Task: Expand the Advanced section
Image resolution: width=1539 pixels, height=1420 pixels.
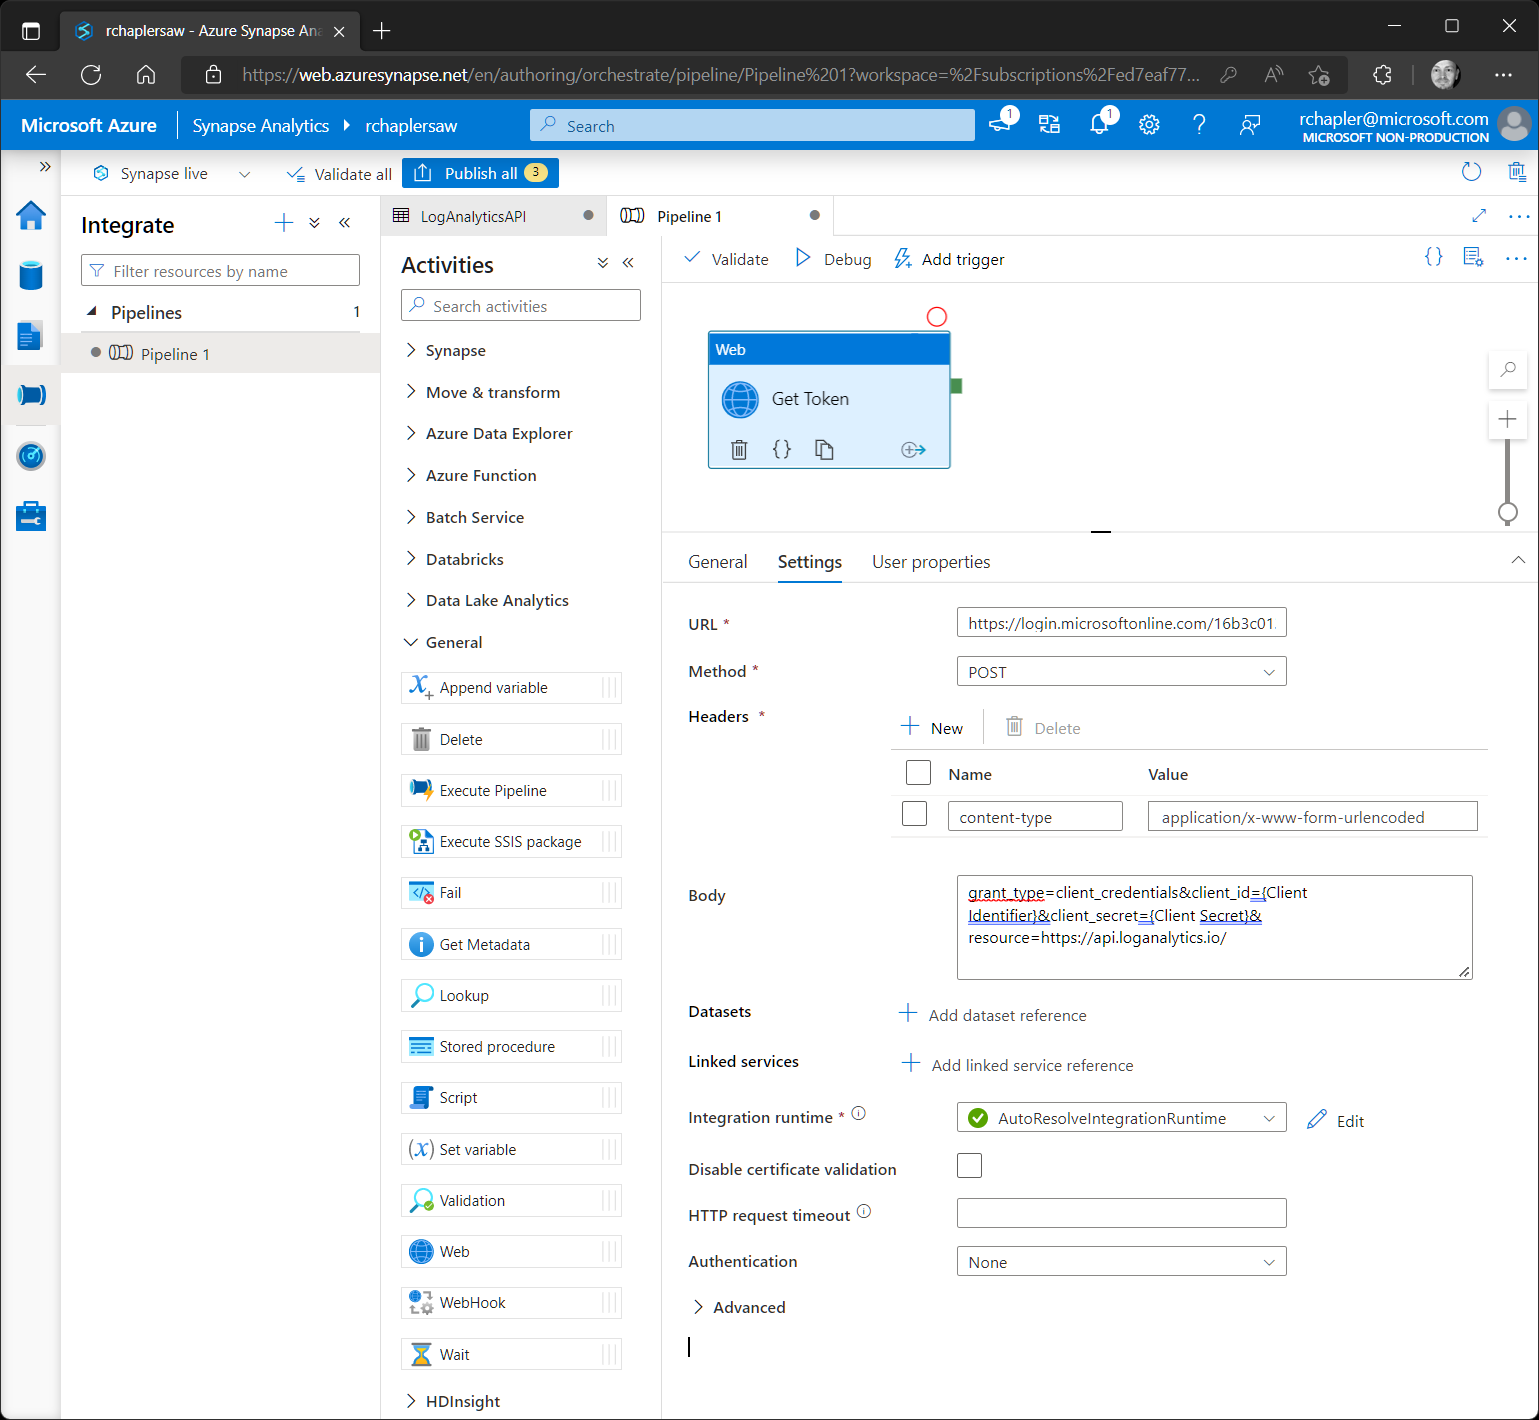Action: [x=739, y=1307]
